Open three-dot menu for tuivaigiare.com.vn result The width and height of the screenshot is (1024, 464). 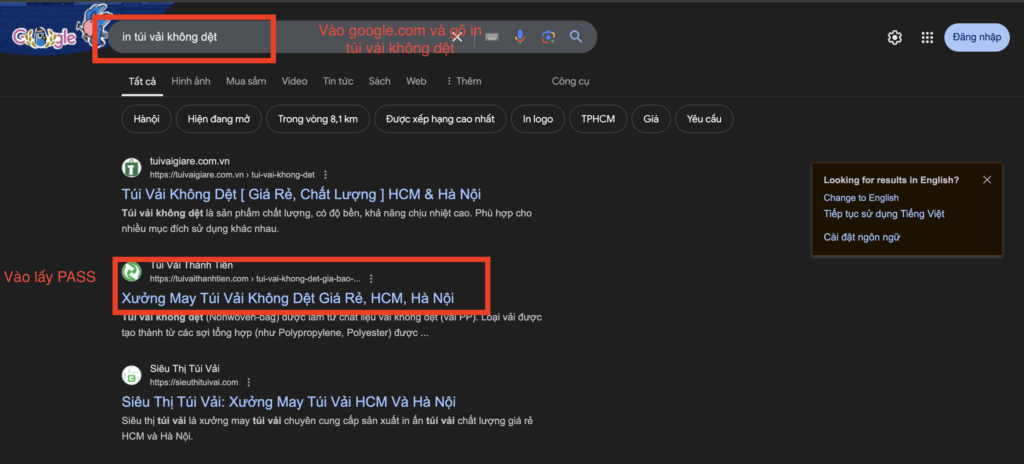click(325, 174)
